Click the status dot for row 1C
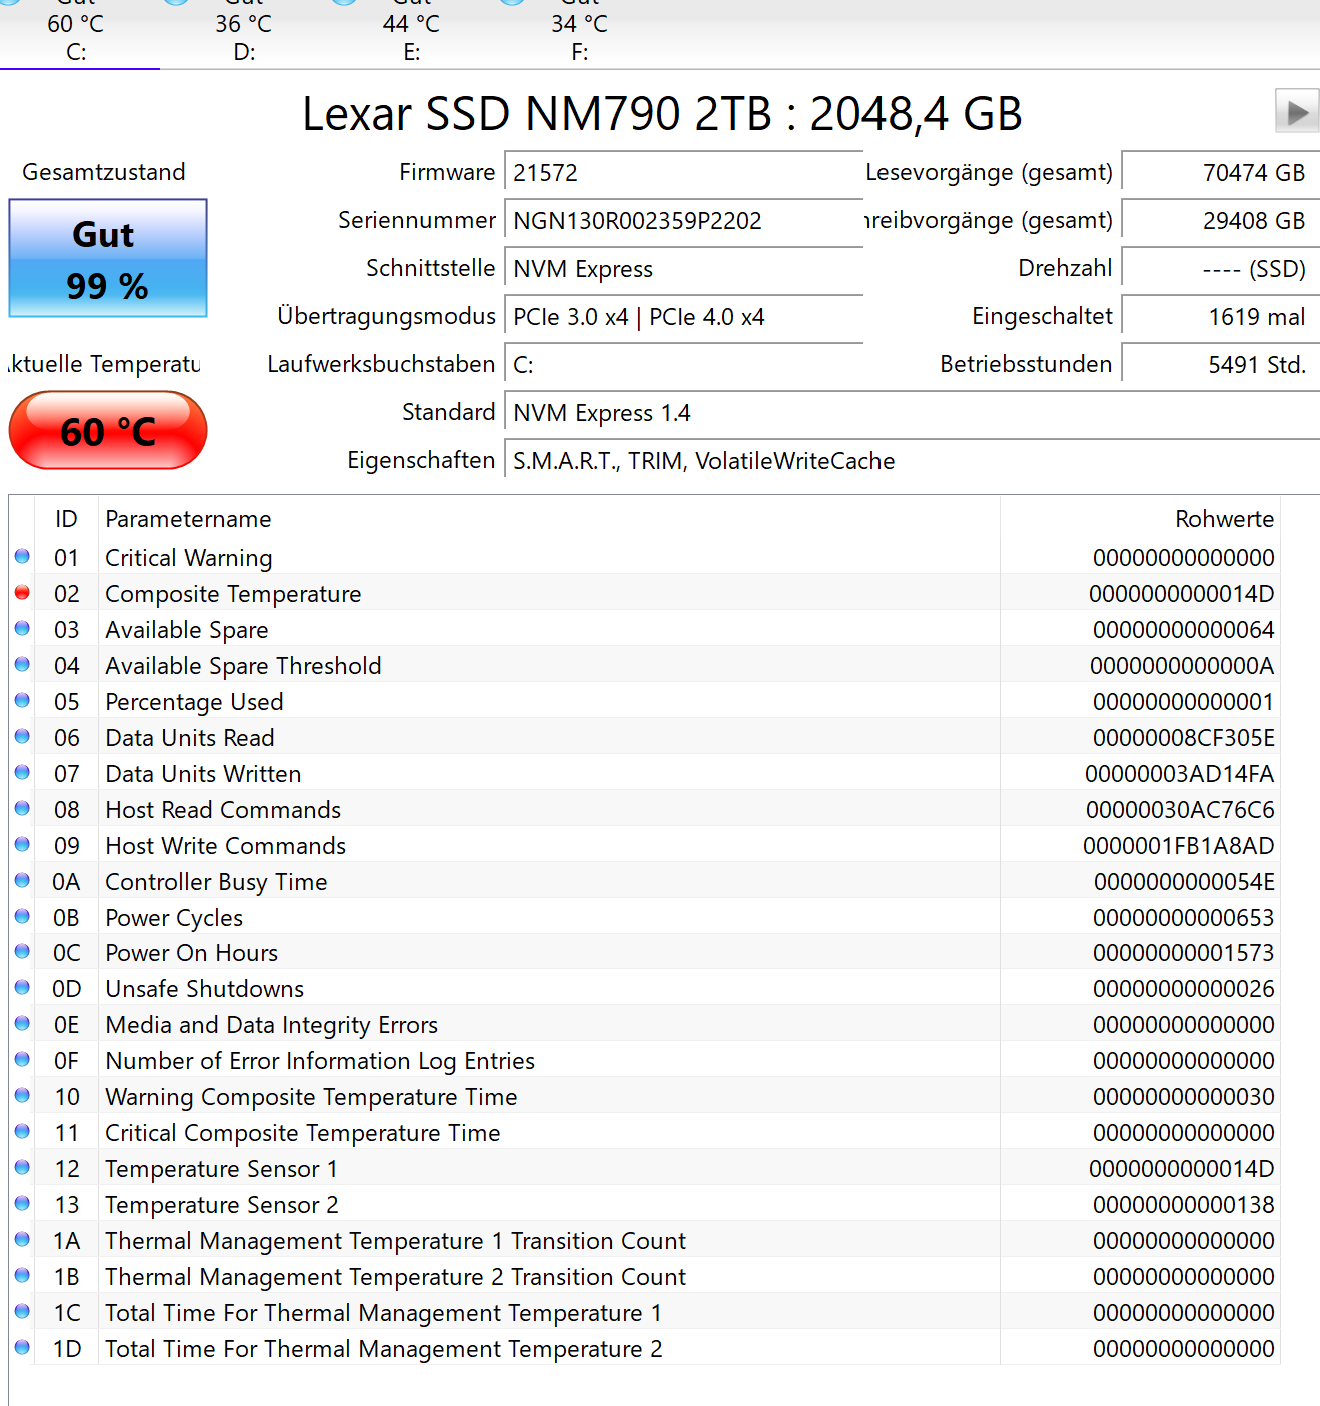Image resolution: width=1320 pixels, height=1406 pixels. coord(22,1311)
